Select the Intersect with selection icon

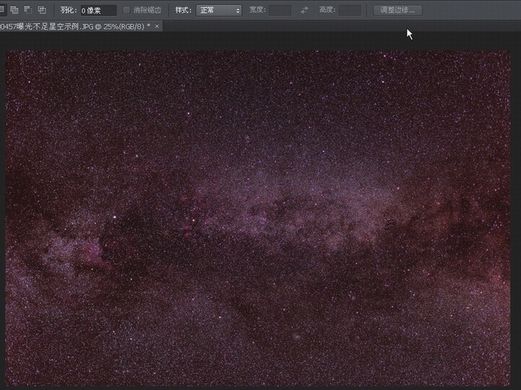pos(42,10)
